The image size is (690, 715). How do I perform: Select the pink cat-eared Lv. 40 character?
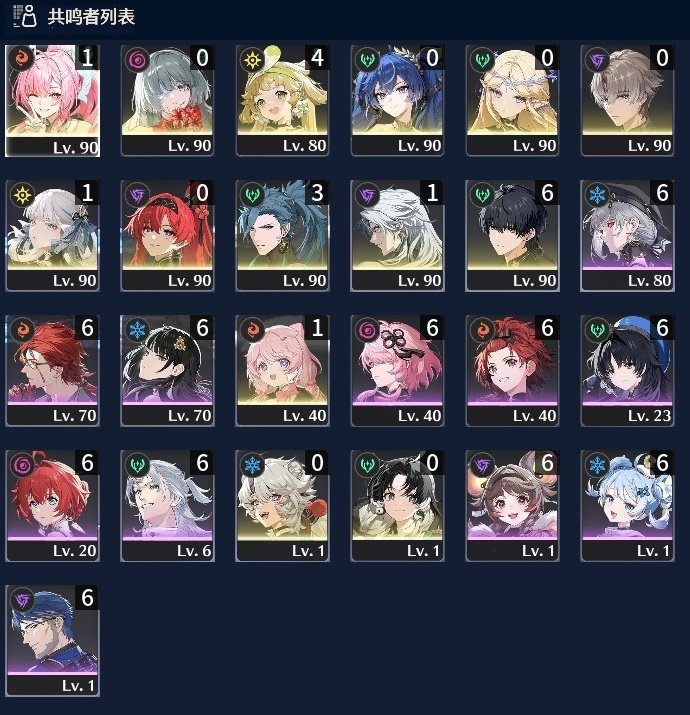click(282, 371)
